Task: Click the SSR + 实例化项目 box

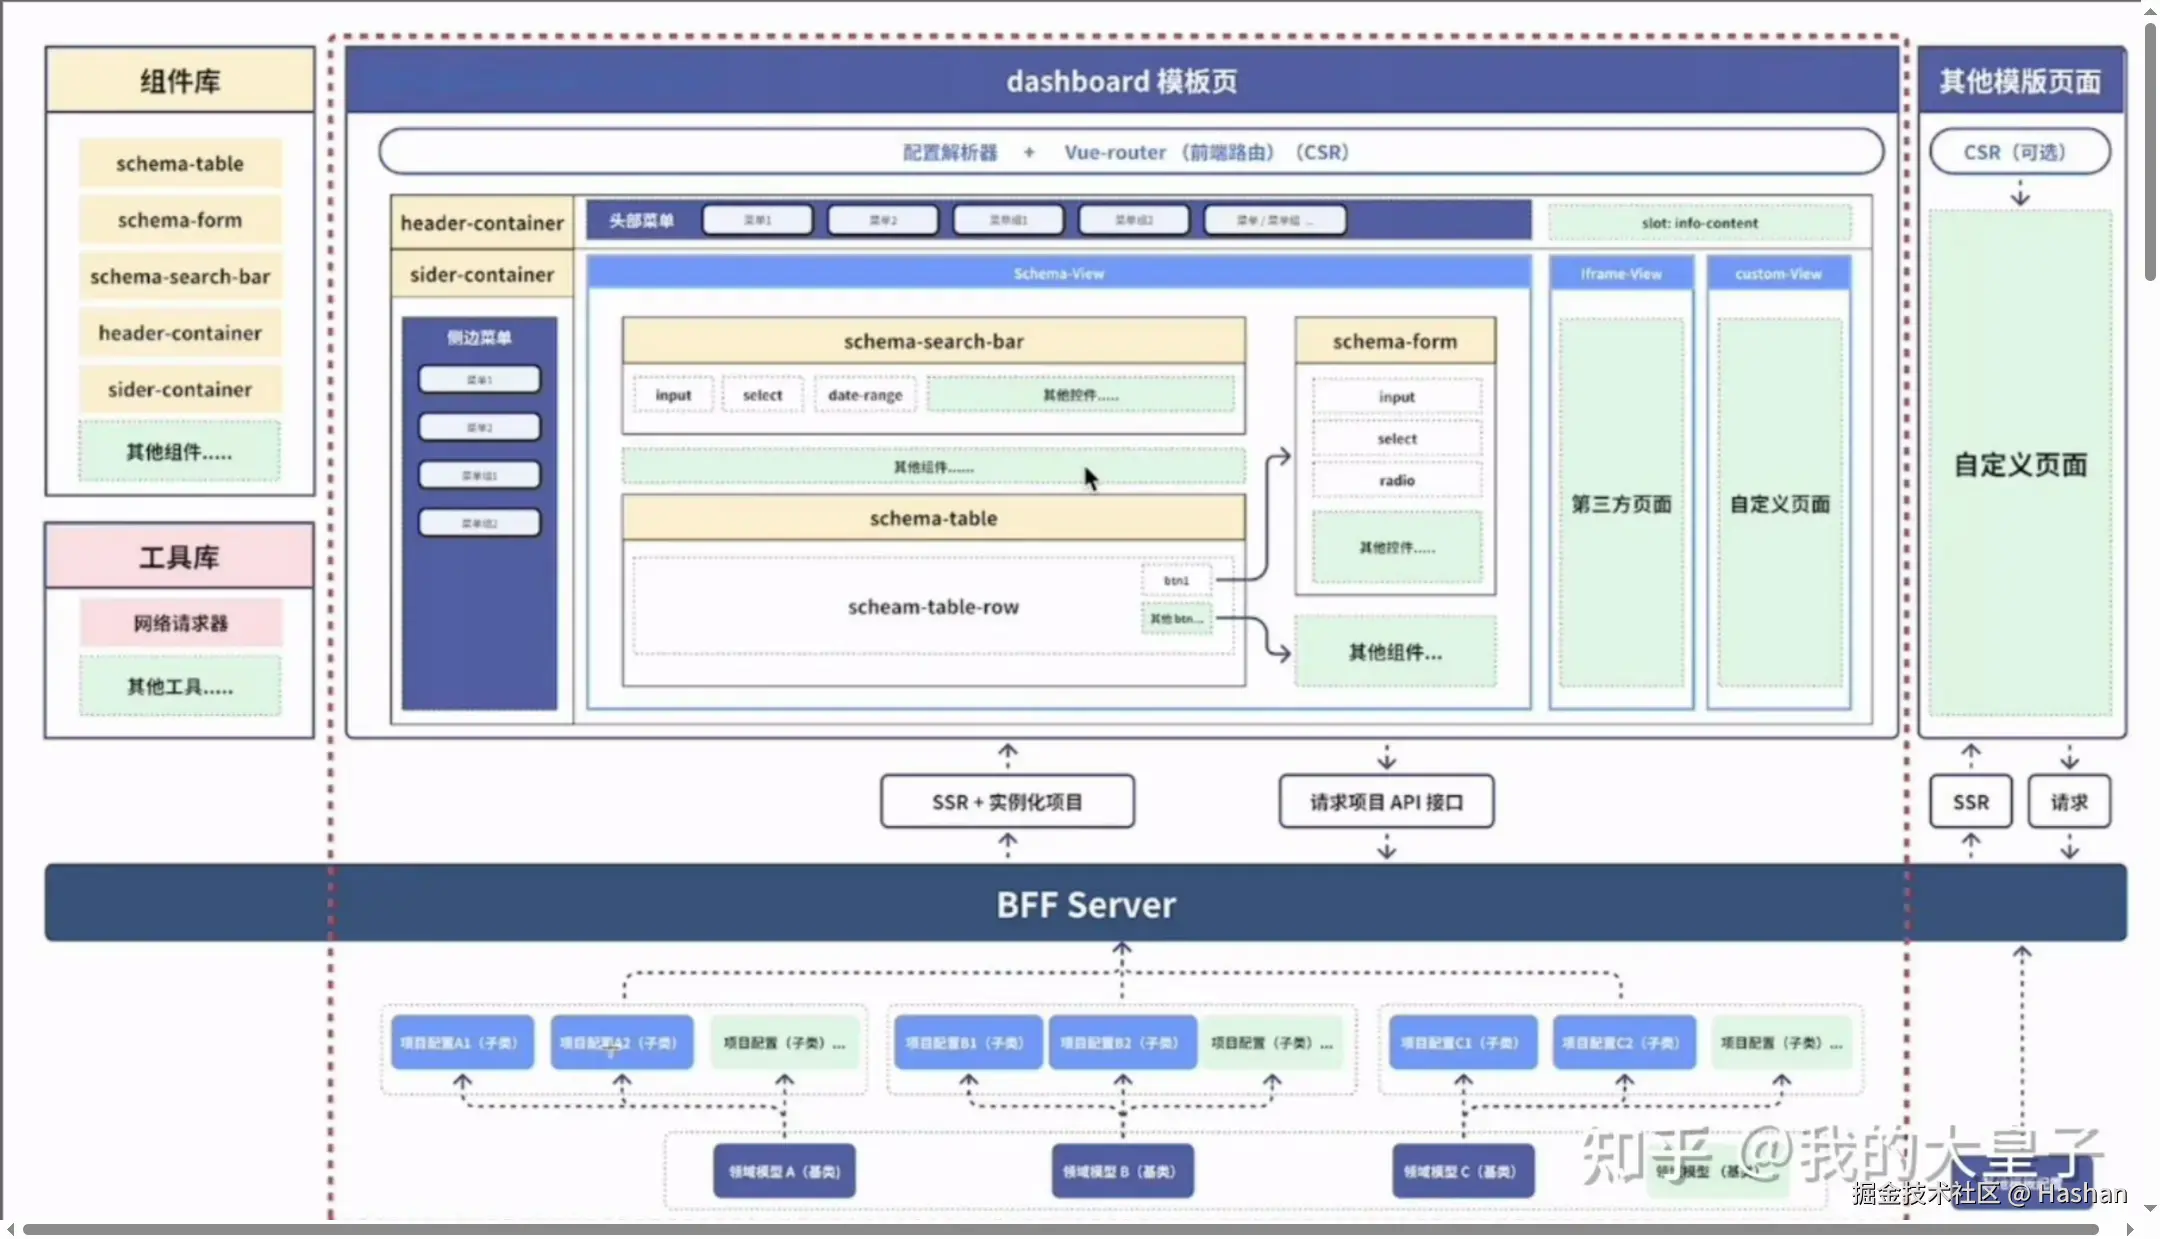Action: point(1007,802)
